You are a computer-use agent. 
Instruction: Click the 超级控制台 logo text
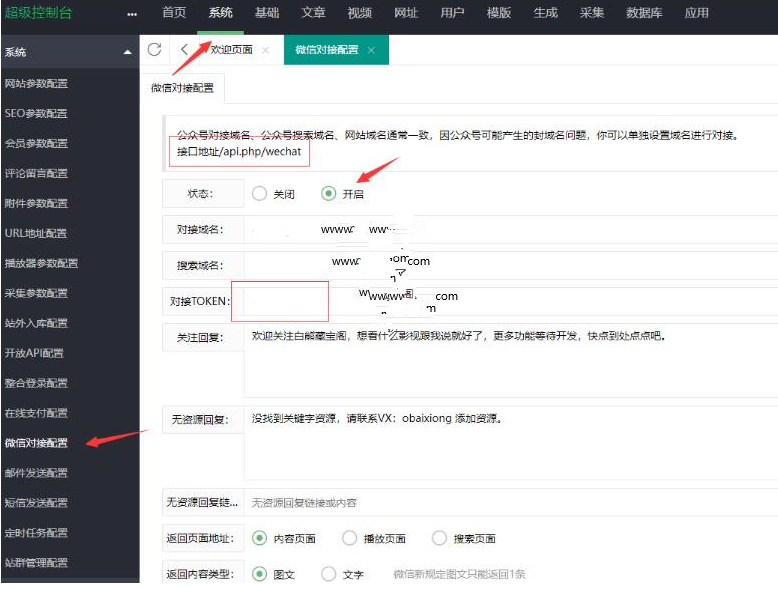tap(38, 12)
